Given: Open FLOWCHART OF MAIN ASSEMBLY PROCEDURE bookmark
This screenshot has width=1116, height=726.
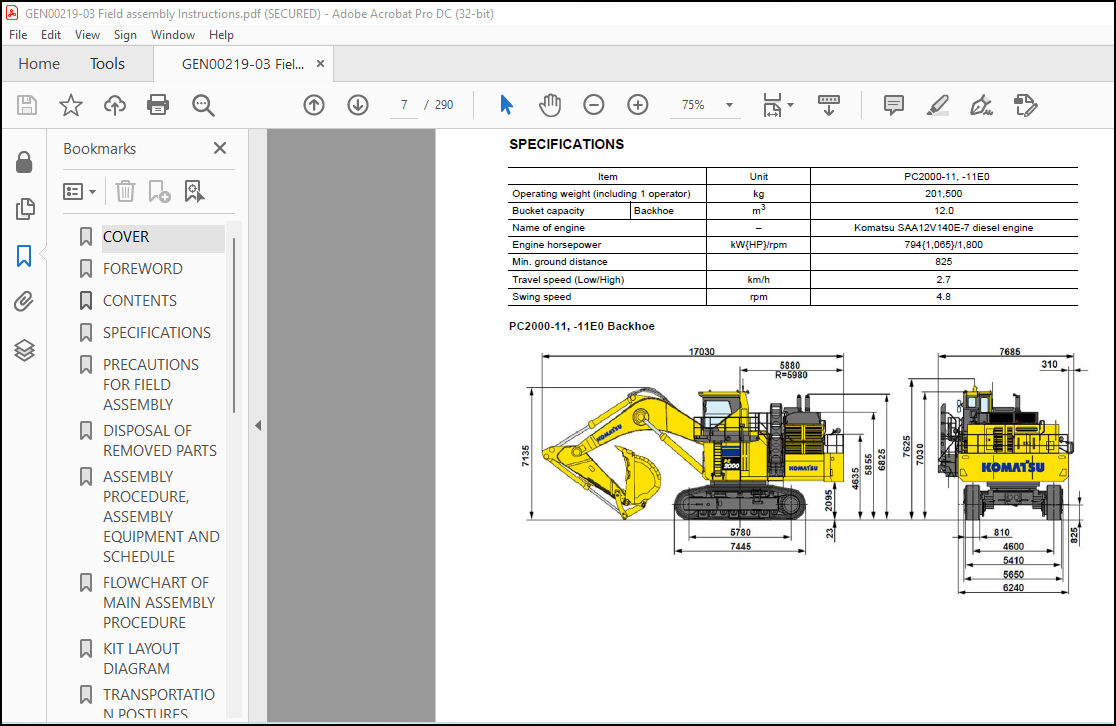Looking at the screenshot, I should pos(159,603).
